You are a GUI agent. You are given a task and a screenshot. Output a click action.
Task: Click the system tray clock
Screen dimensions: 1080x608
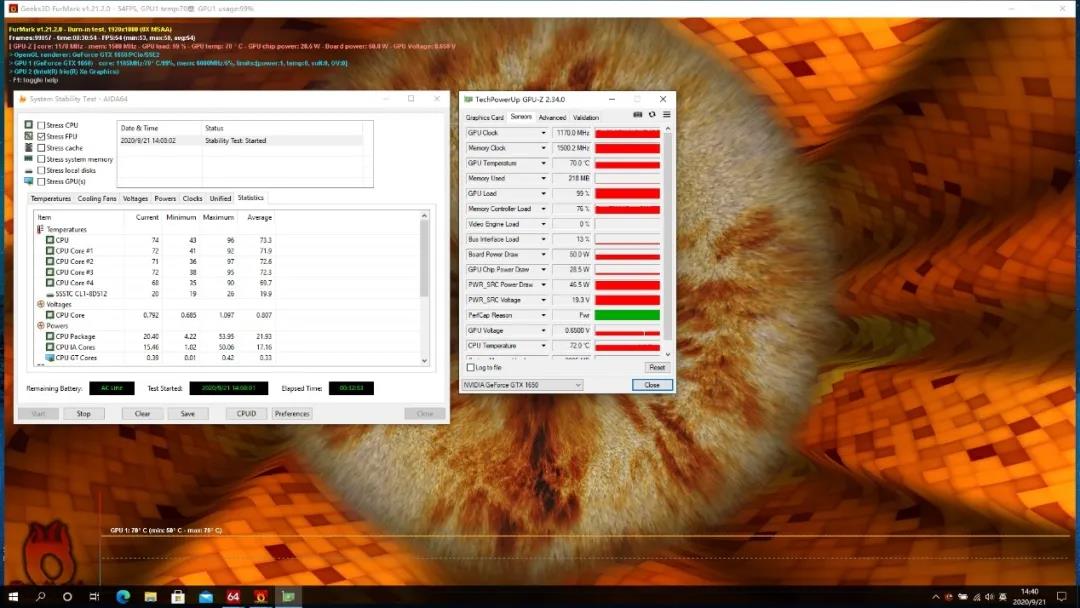coord(1030,596)
